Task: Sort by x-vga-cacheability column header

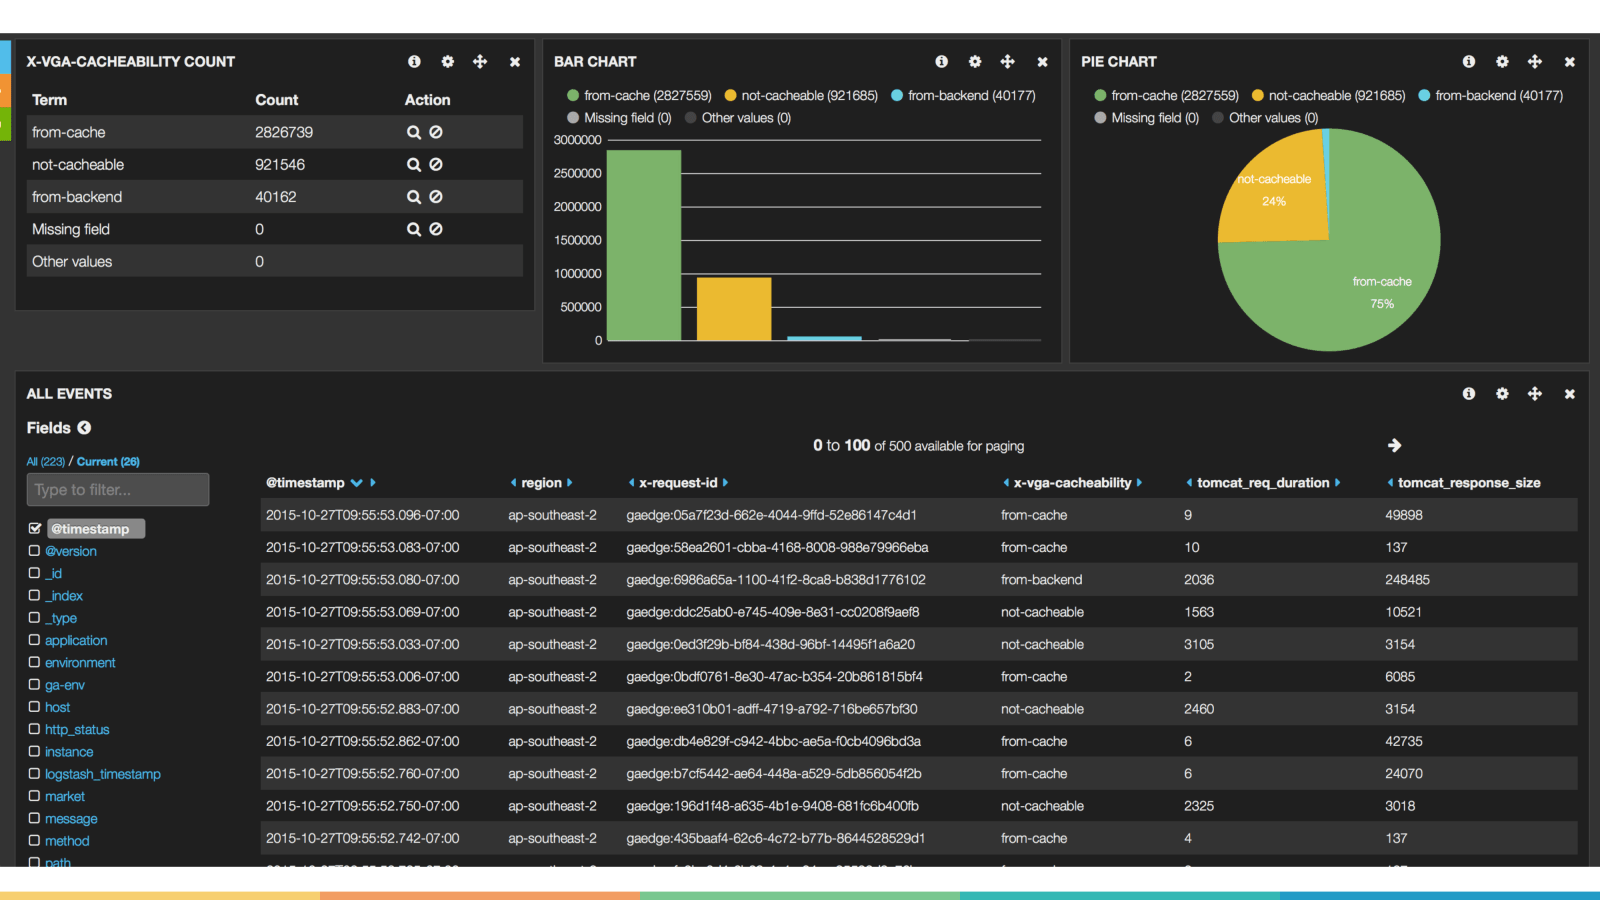Action: tap(1072, 483)
